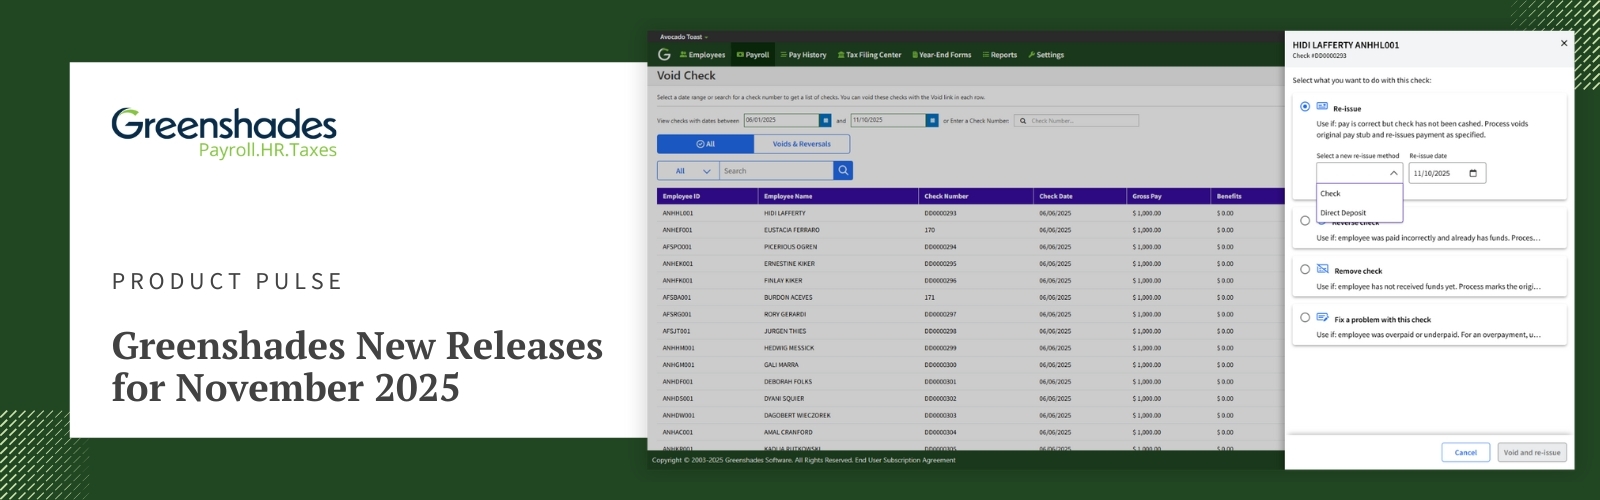Viewport: 1600px width, 500px height.
Task: Click the Re-issue date calendar icon
Action: (x=1473, y=173)
